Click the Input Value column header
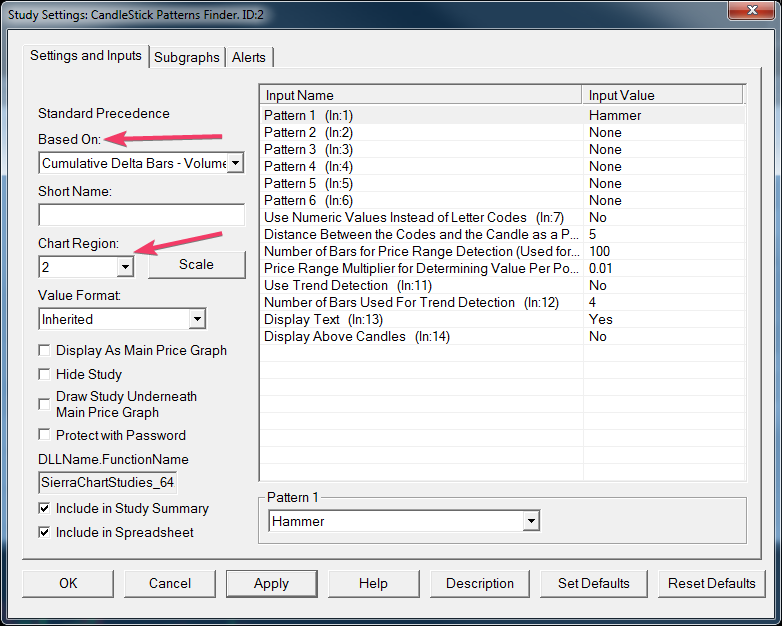This screenshot has height=626, width=782. (663, 95)
